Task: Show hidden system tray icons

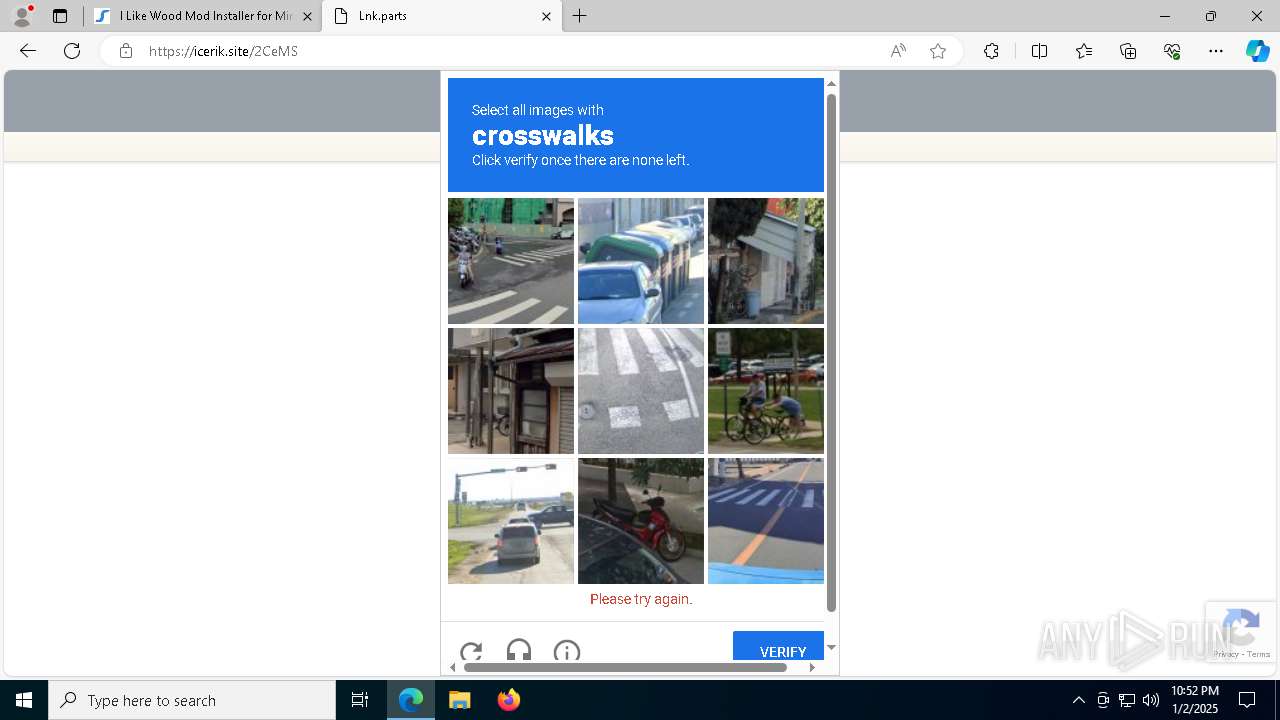Action: click(1078, 700)
